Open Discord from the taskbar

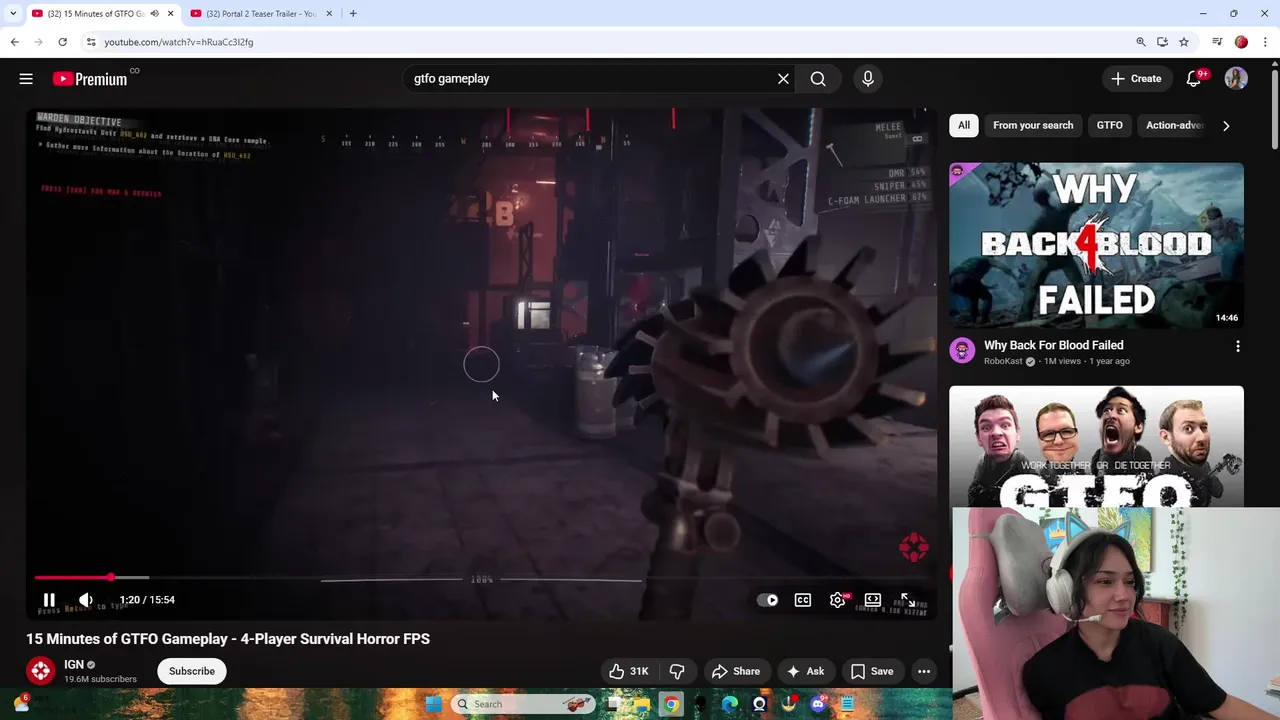(x=818, y=704)
